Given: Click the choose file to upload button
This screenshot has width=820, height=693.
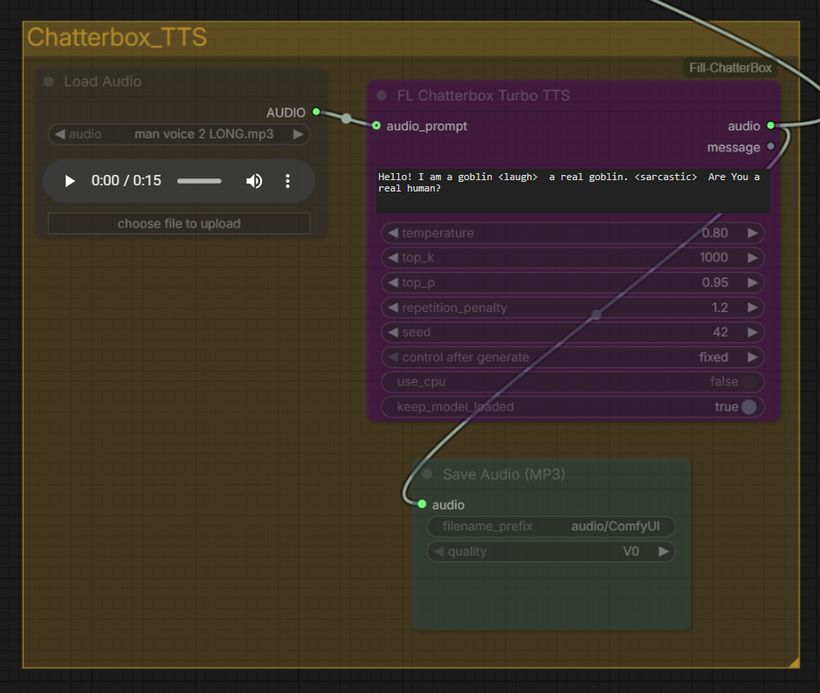Looking at the screenshot, I should pyautogui.click(x=179, y=224).
